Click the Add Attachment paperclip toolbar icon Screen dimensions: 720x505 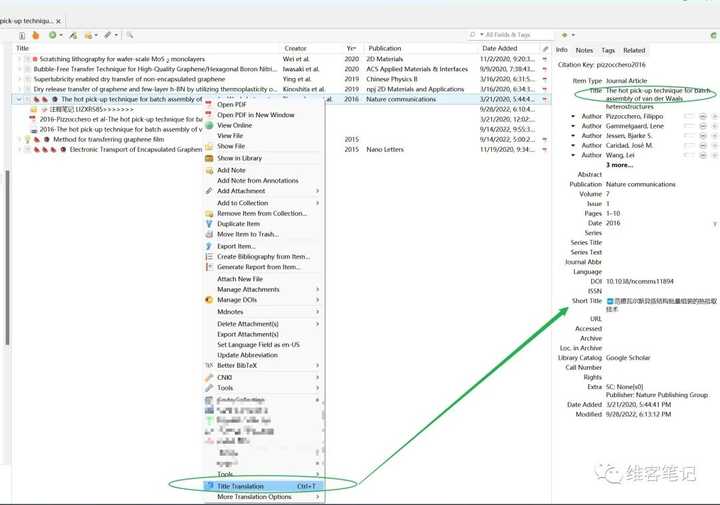tap(107, 35)
